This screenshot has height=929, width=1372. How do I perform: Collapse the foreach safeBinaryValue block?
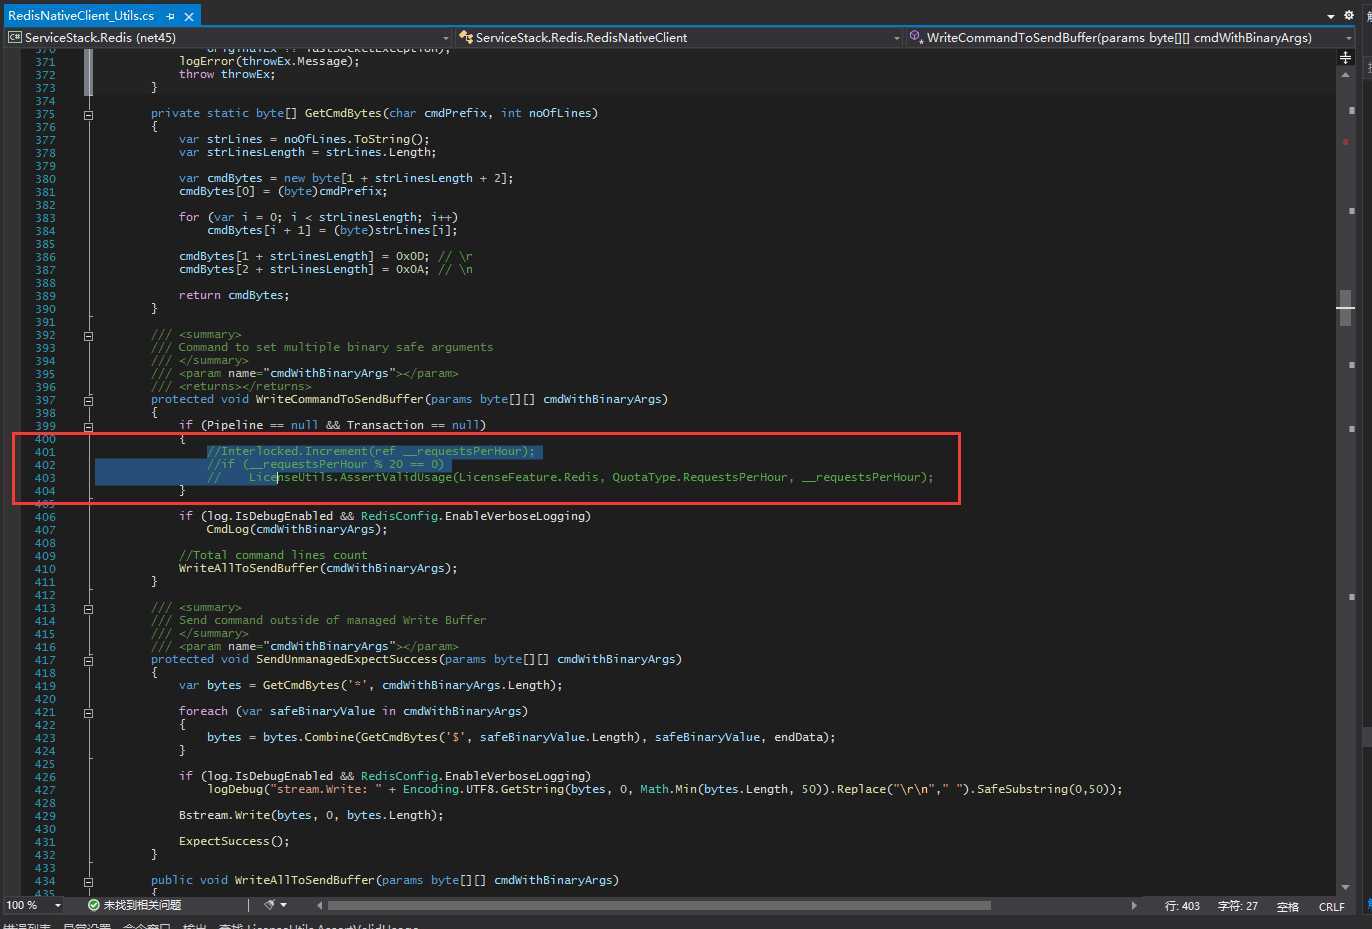[x=88, y=712]
